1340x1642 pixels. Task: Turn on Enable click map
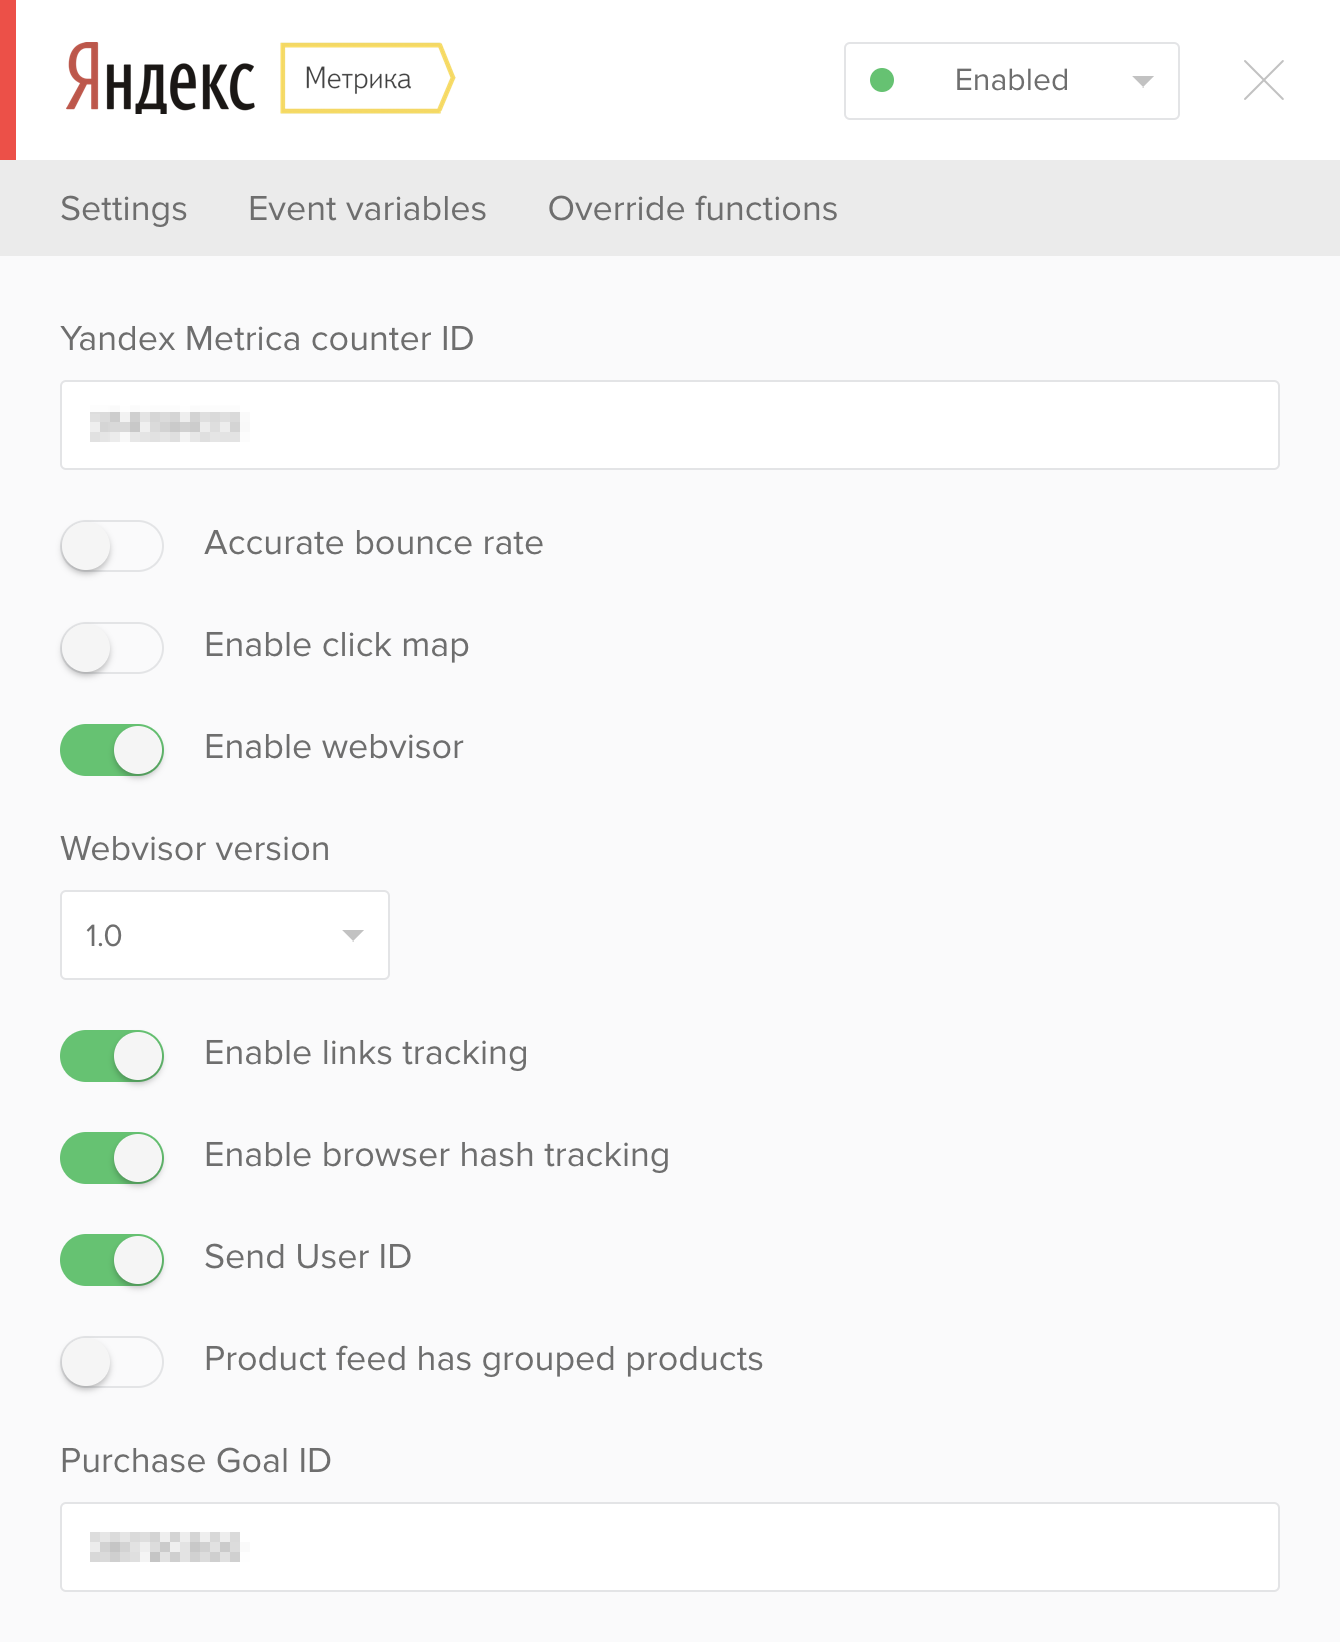pos(112,648)
